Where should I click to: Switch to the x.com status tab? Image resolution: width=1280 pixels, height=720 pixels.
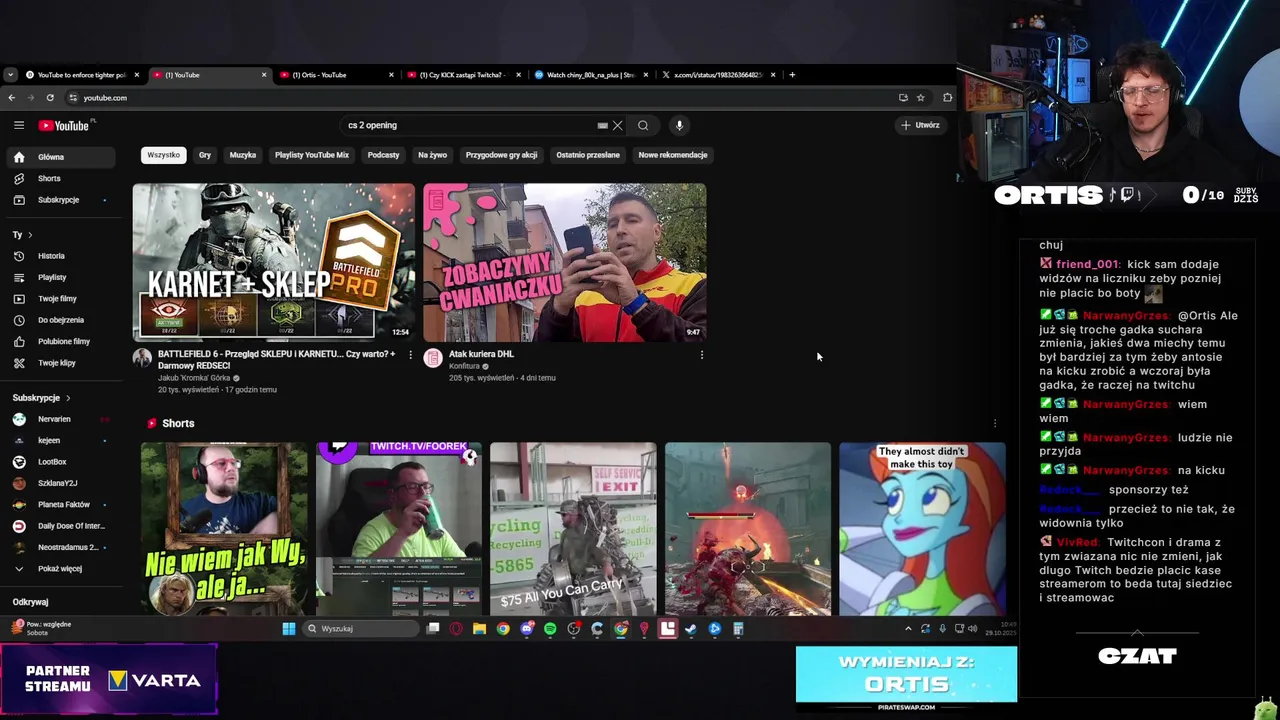(717, 74)
